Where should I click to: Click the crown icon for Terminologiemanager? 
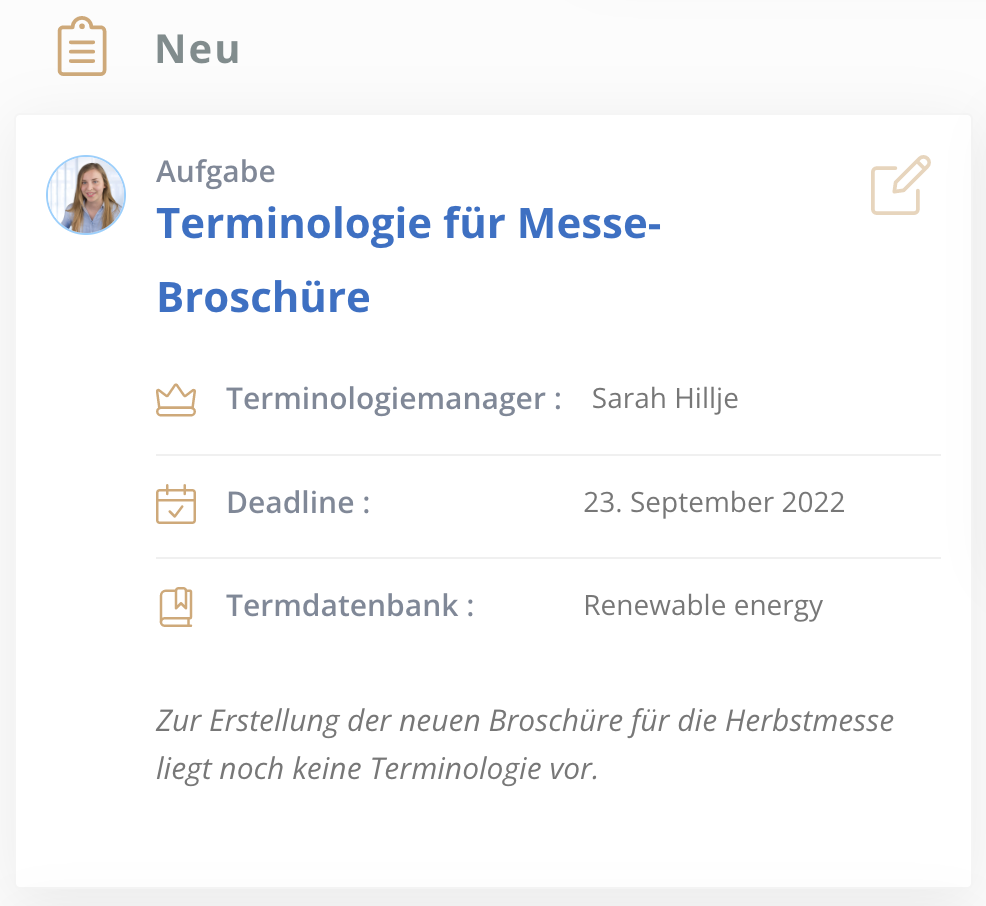click(176, 400)
